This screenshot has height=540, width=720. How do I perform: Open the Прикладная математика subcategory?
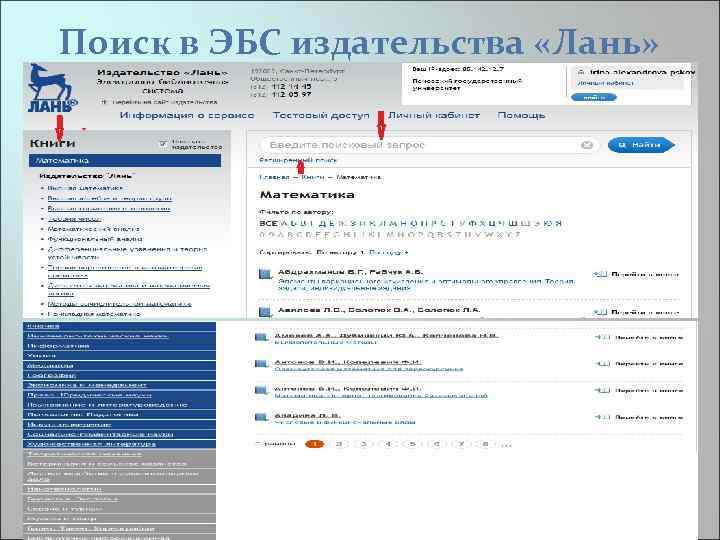tap(94, 315)
